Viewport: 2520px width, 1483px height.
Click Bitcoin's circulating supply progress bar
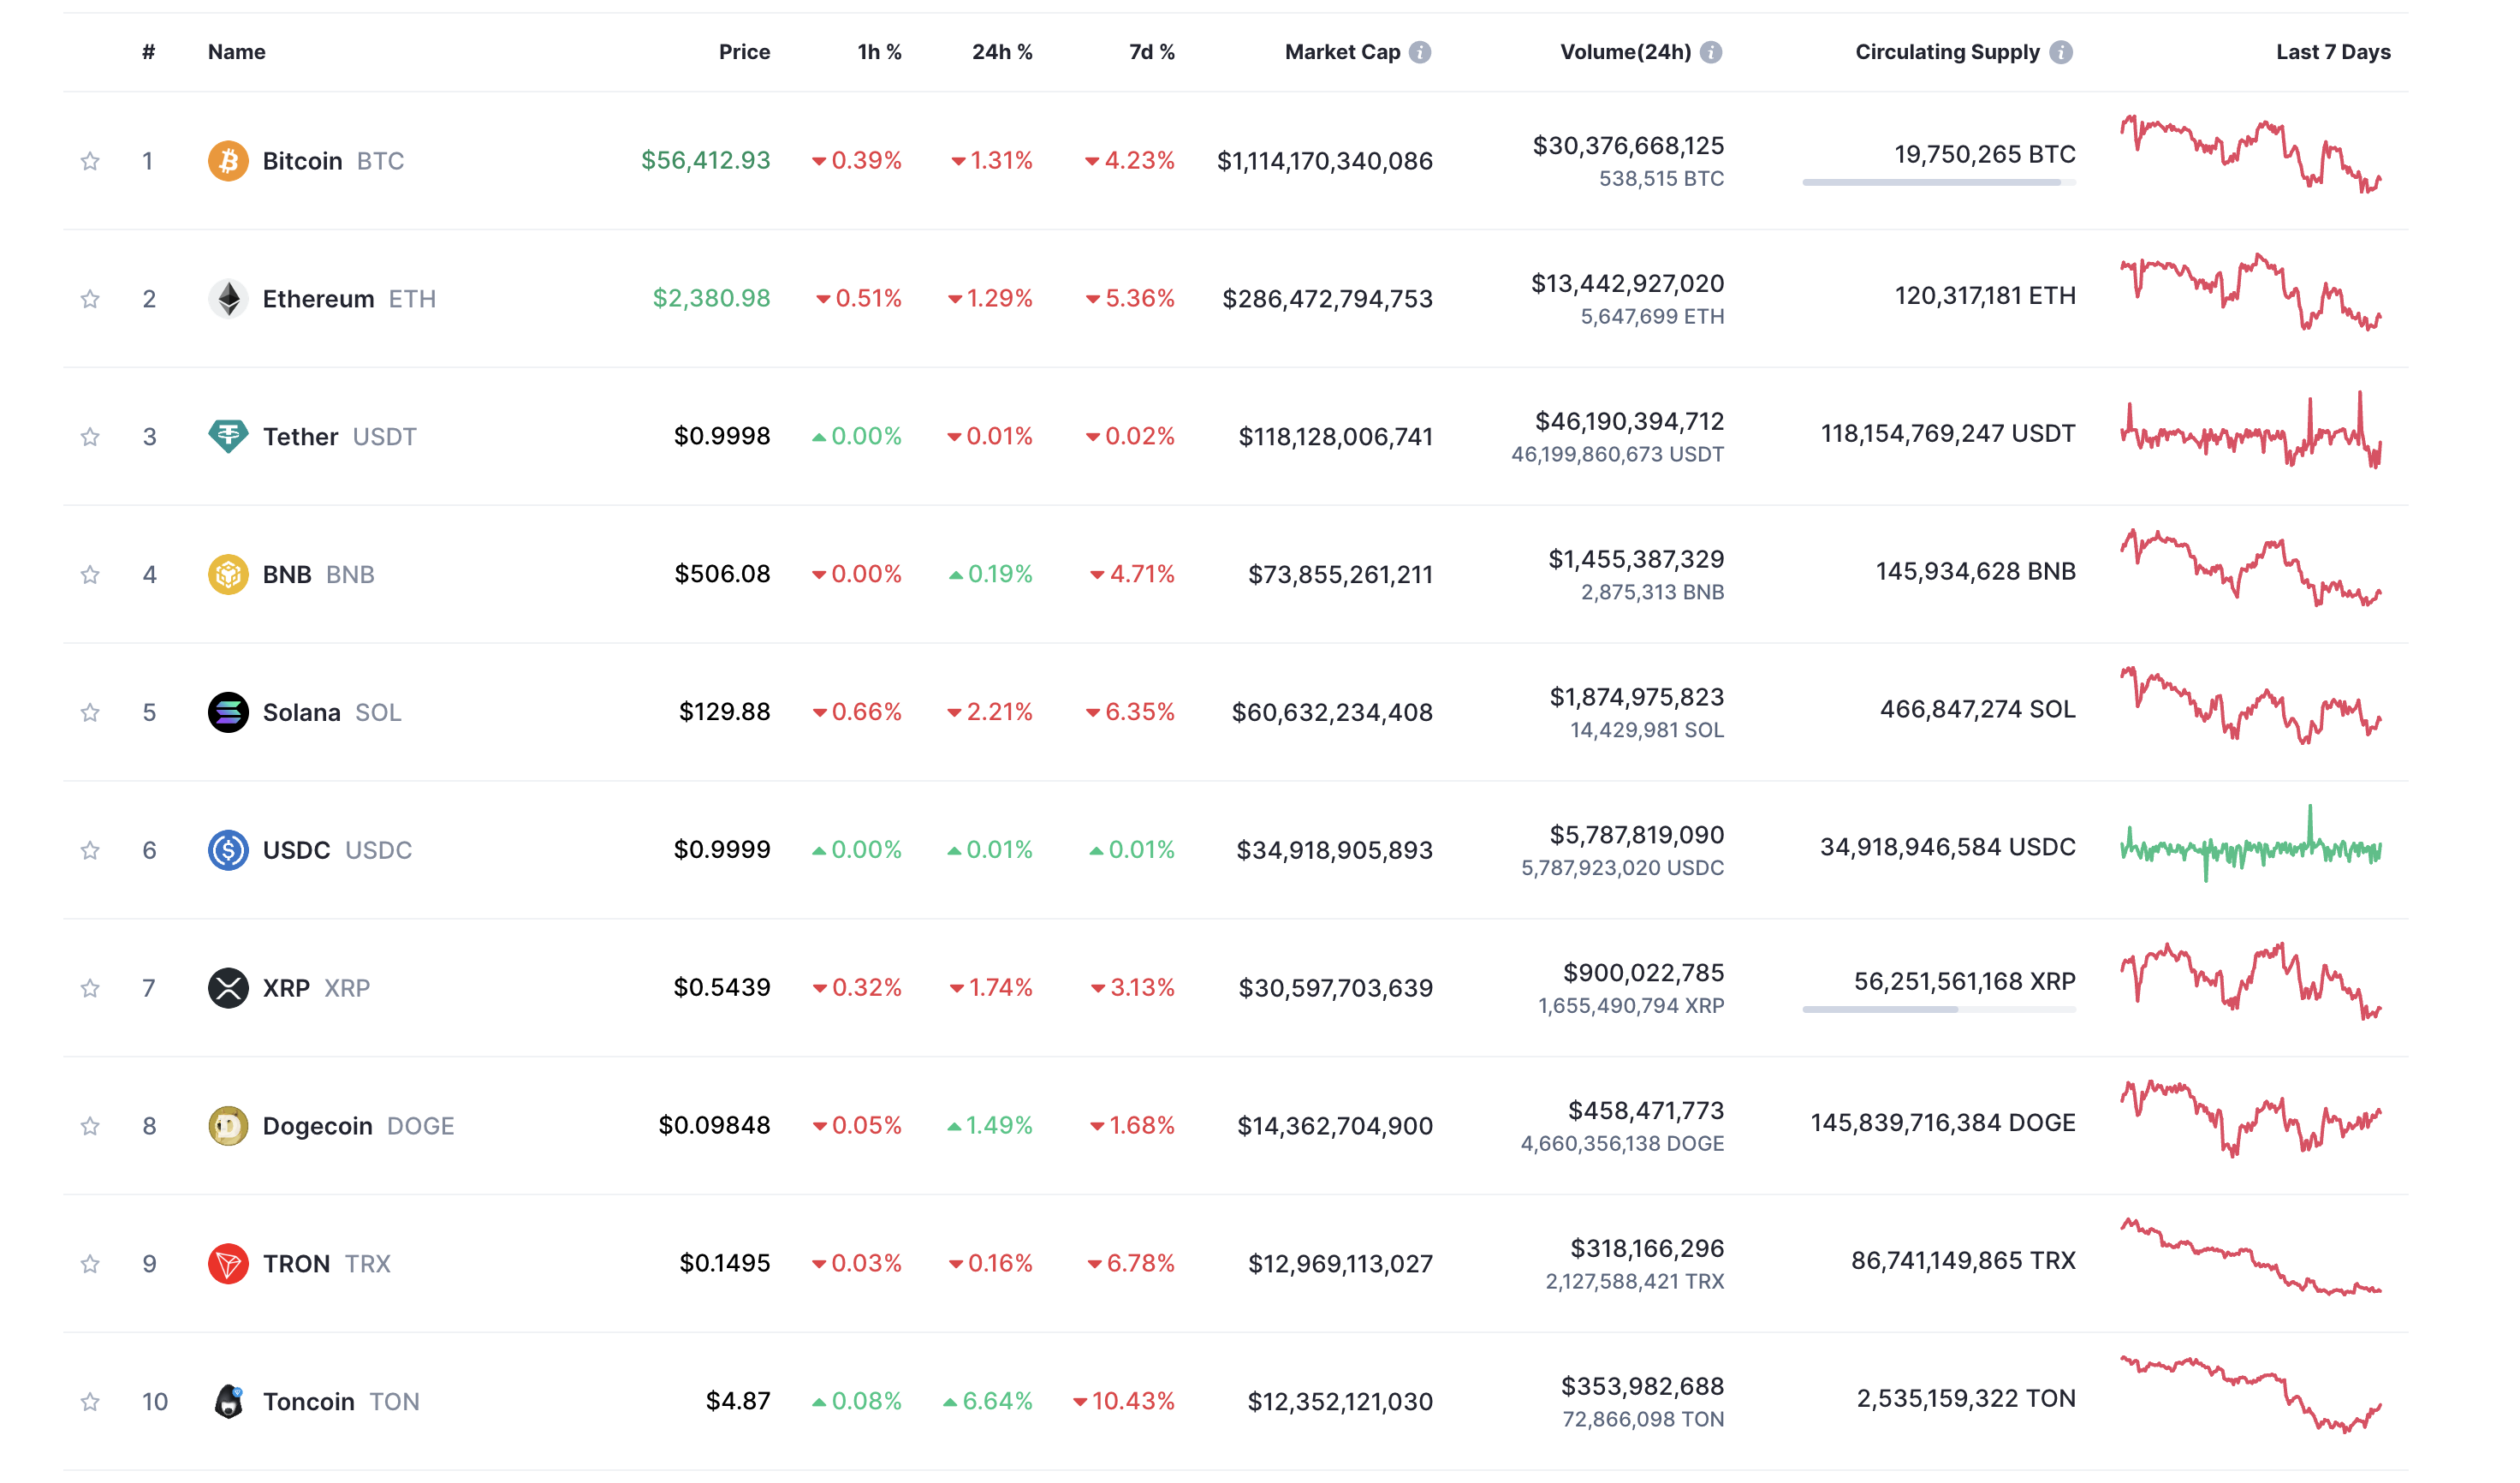(x=1938, y=182)
